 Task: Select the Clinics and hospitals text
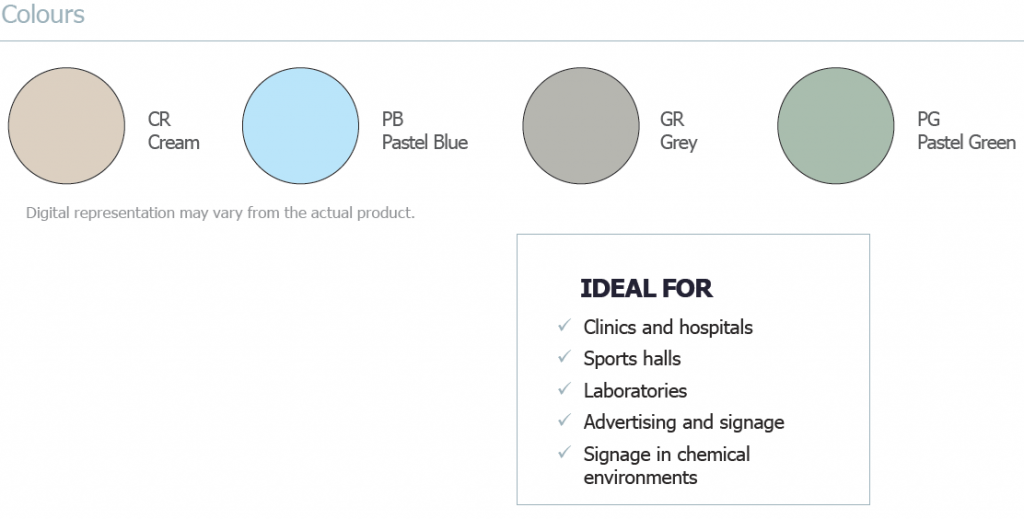[668, 327]
